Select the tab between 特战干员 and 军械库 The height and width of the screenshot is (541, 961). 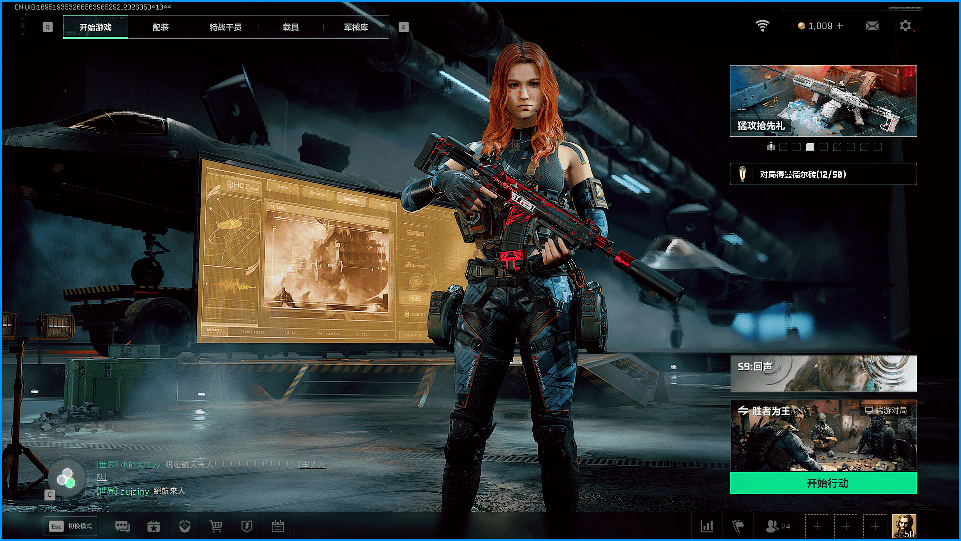(x=291, y=27)
